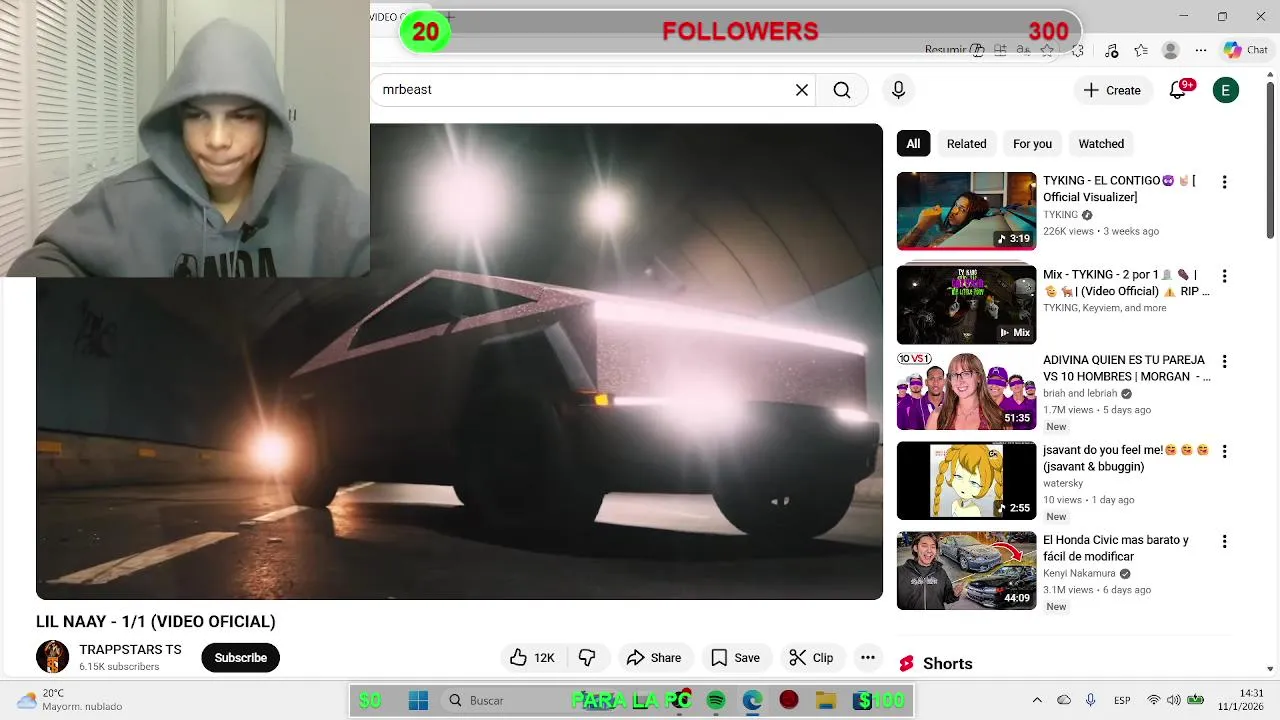This screenshot has height=720, width=1280.
Task: Open options for Mix - TYKING entry
Action: point(1224,275)
